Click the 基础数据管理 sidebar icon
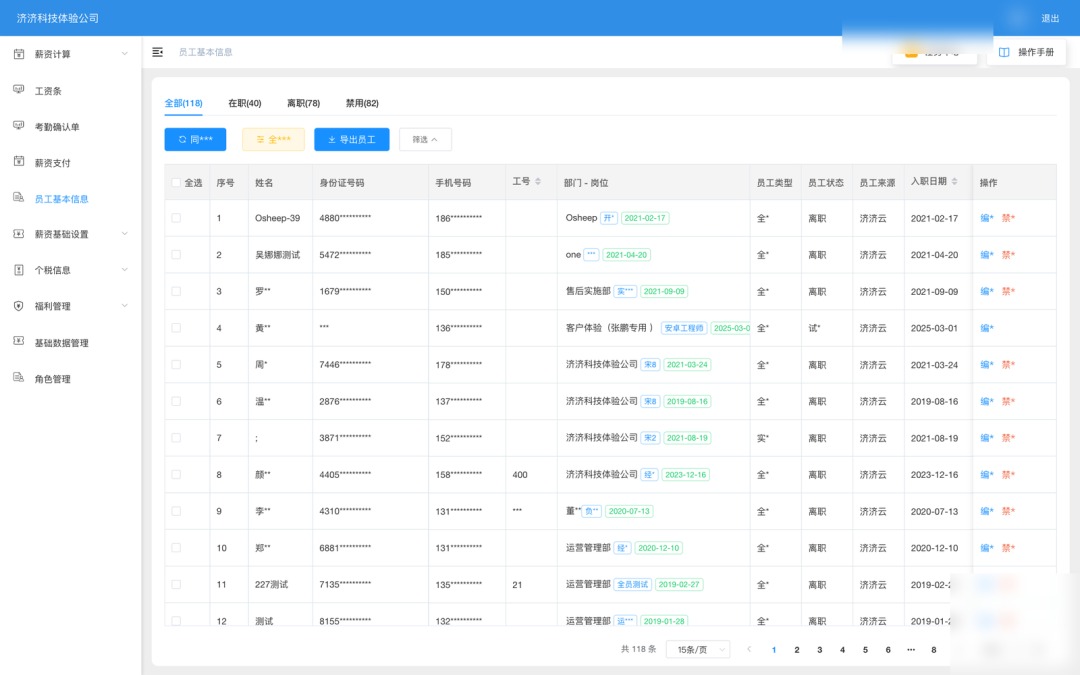Image resolution: width=1080 pixels, height=675 pixels. 19,342
